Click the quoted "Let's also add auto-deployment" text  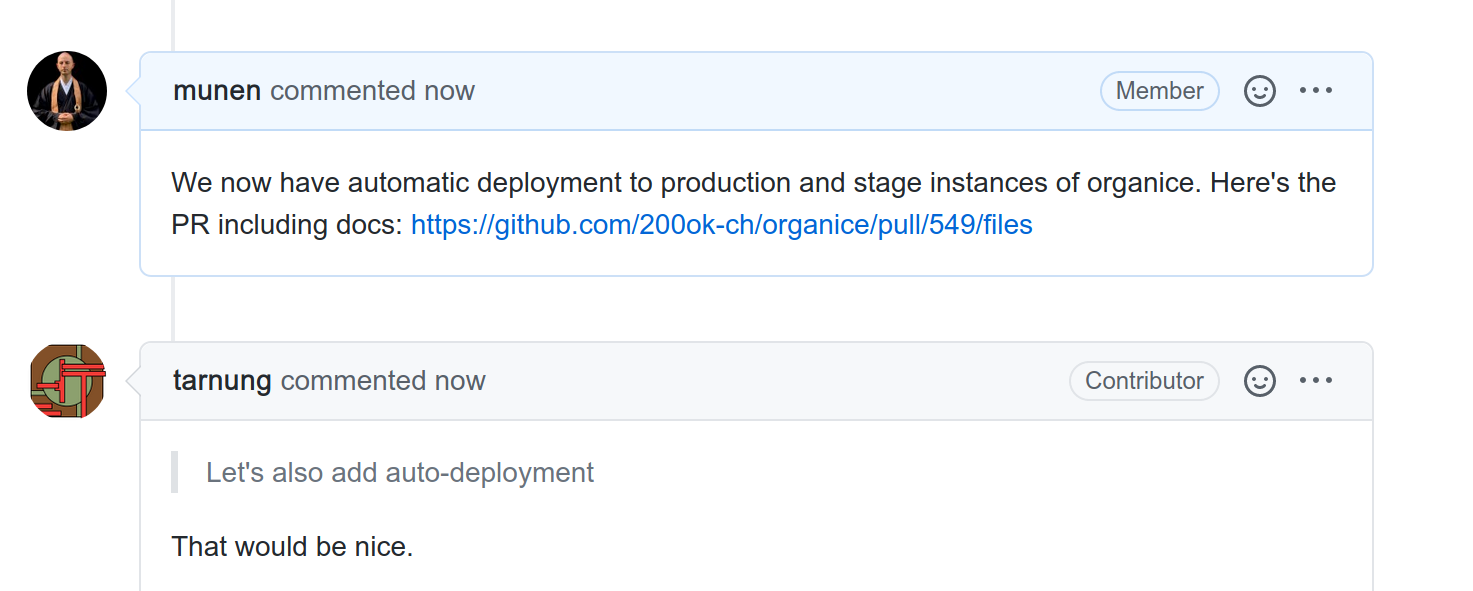pos(400,472)
